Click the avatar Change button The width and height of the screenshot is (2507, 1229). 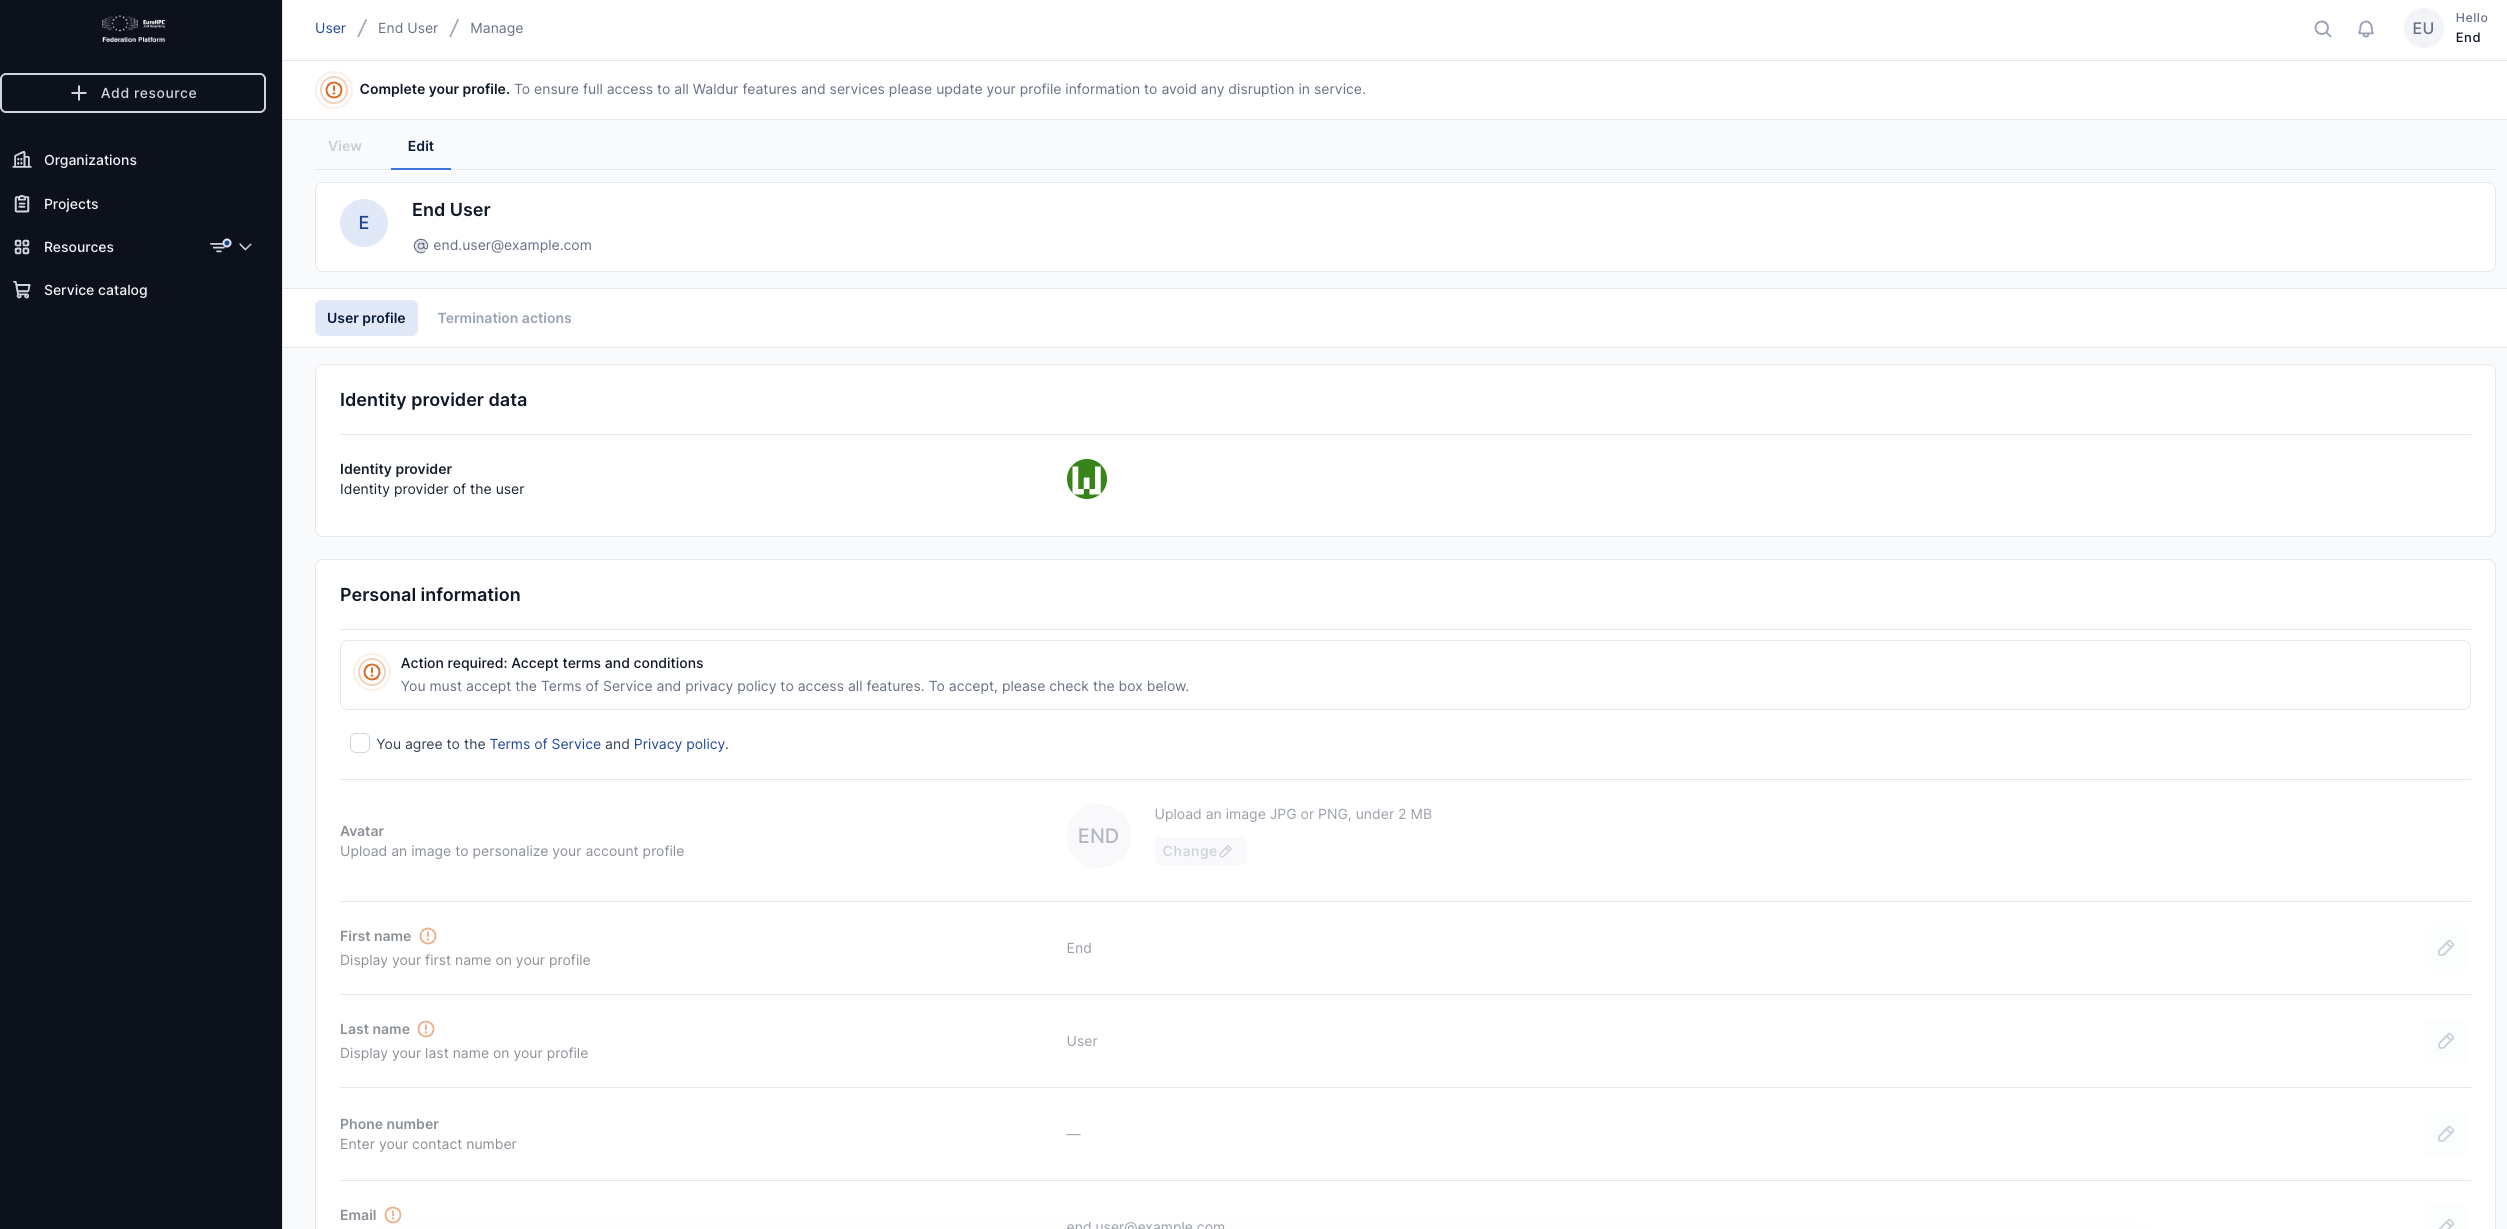point(1198,851)
